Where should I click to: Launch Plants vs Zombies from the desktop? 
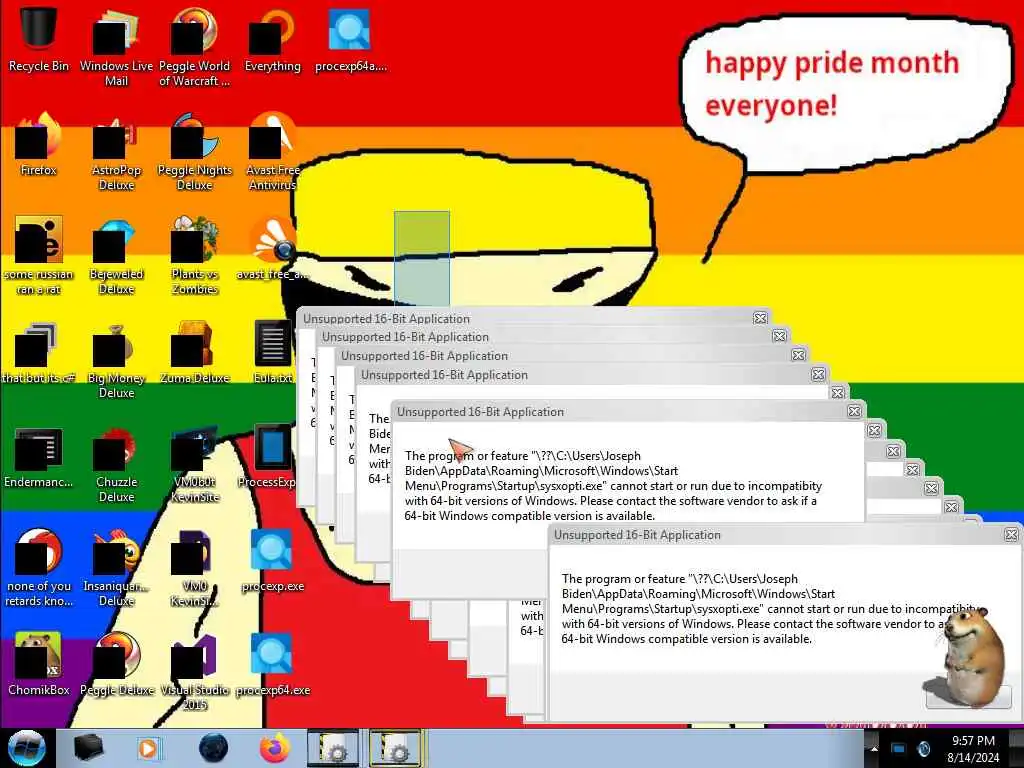195,255
